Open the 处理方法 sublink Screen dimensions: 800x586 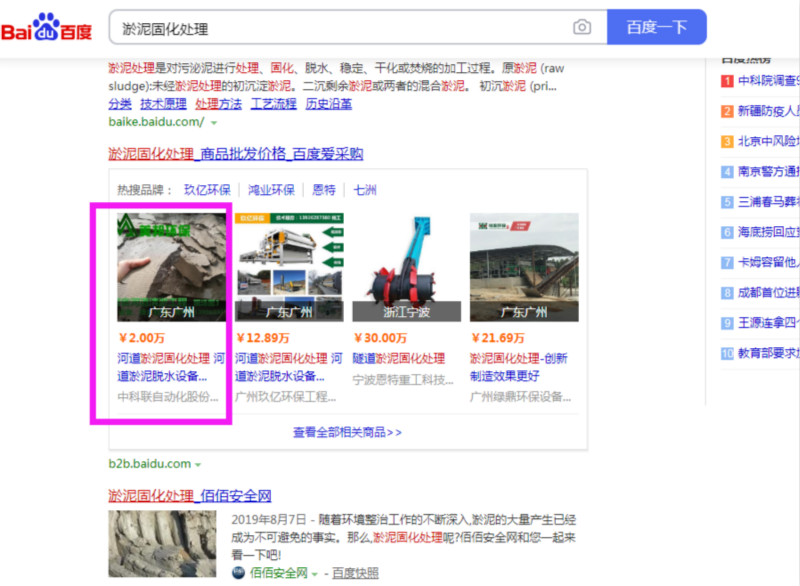tap(218, 104)
